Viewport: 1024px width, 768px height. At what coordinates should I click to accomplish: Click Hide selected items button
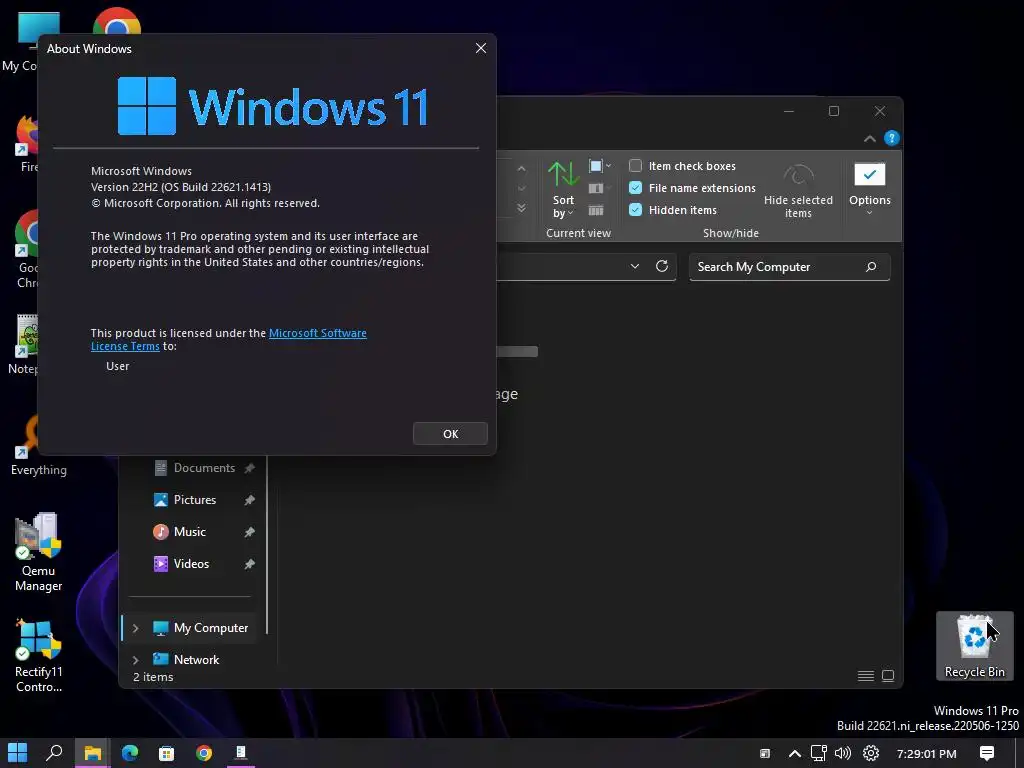click(x=798, y=191)
